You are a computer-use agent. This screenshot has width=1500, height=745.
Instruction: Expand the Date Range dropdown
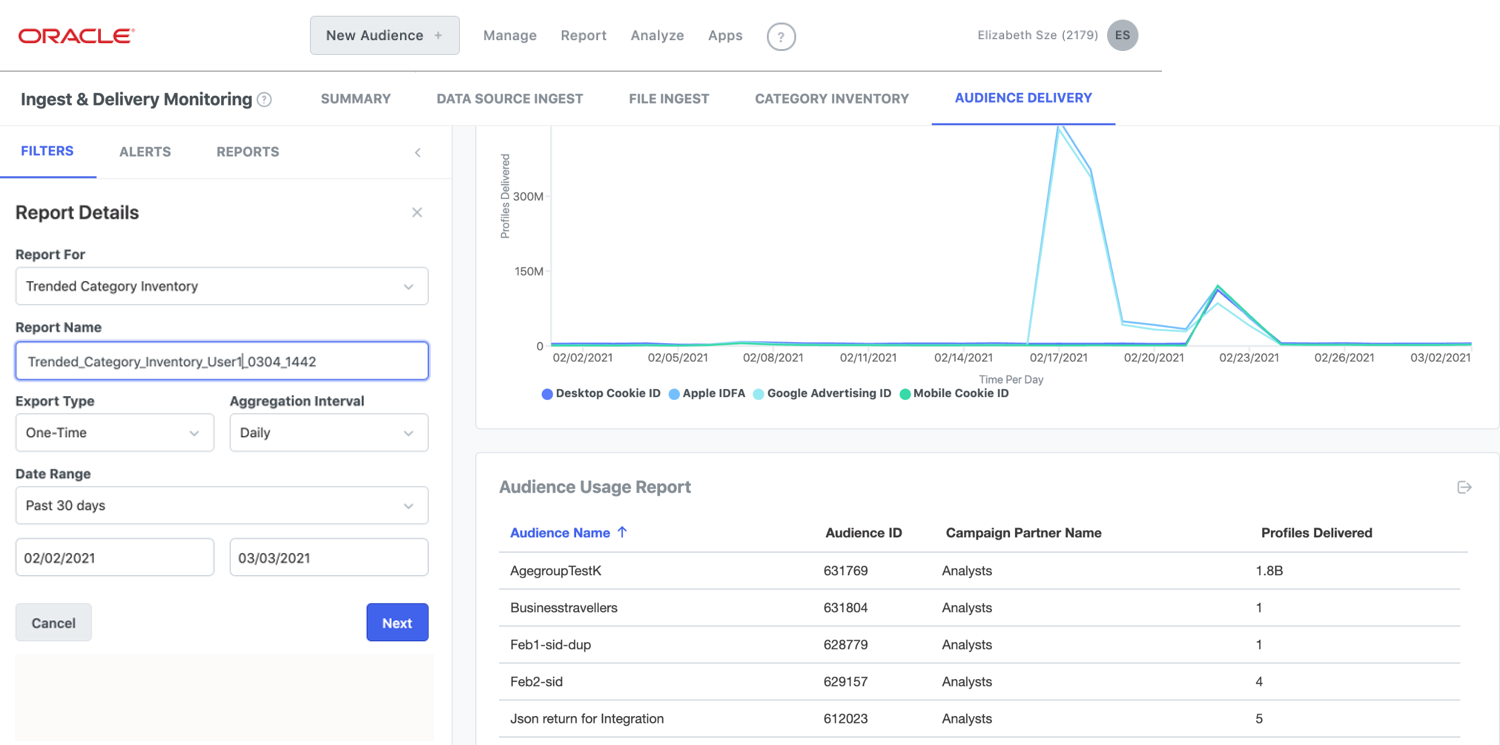coord(221,506)
